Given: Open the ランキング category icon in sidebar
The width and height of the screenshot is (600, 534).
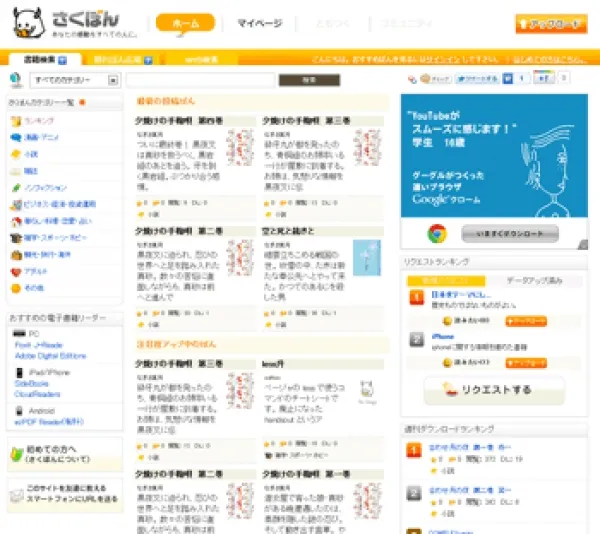Looking at the screenshot, I should (x=15, y=120).
